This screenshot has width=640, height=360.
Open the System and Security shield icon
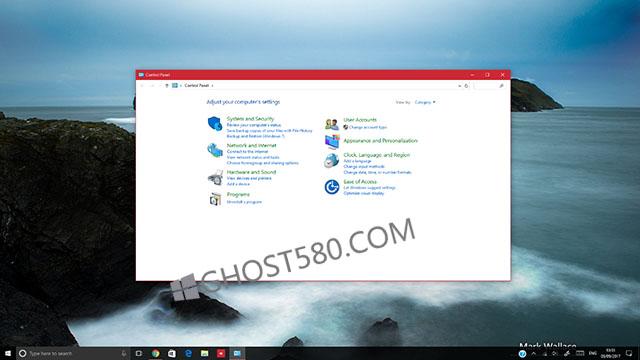215,123
